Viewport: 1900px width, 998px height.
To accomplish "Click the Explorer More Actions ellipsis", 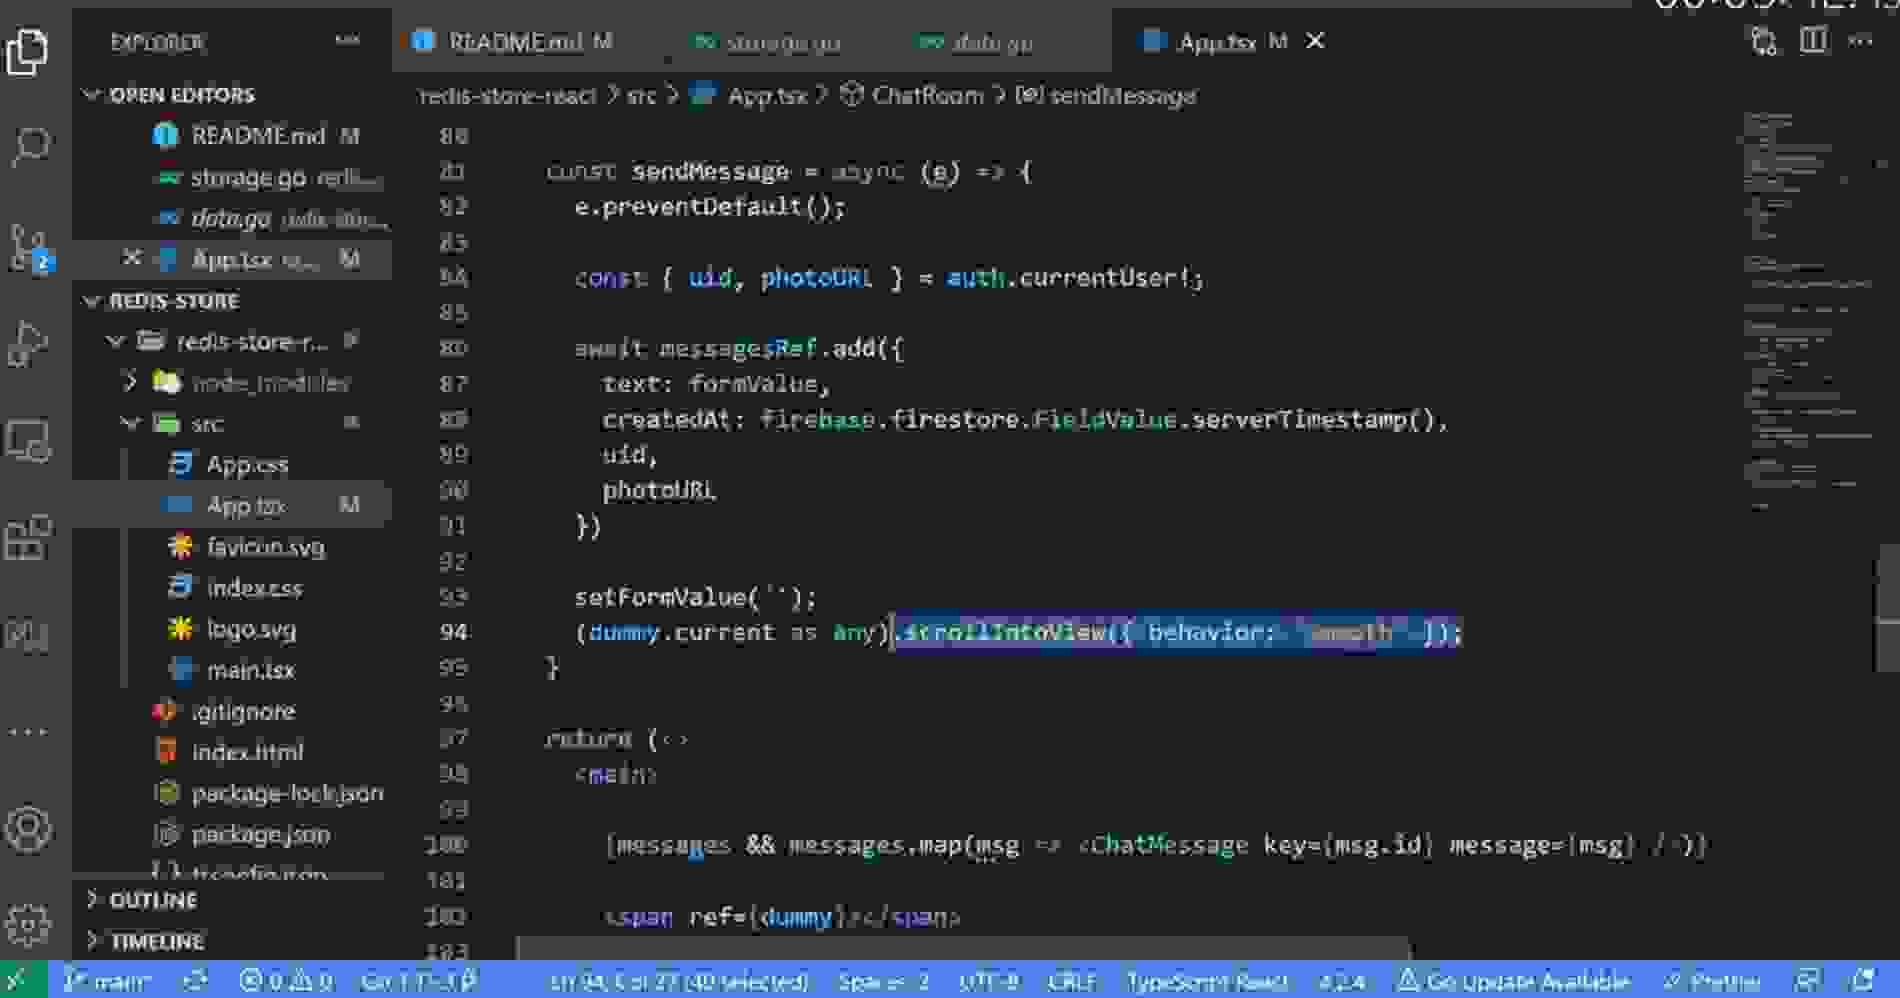I will tap(349, 42).
